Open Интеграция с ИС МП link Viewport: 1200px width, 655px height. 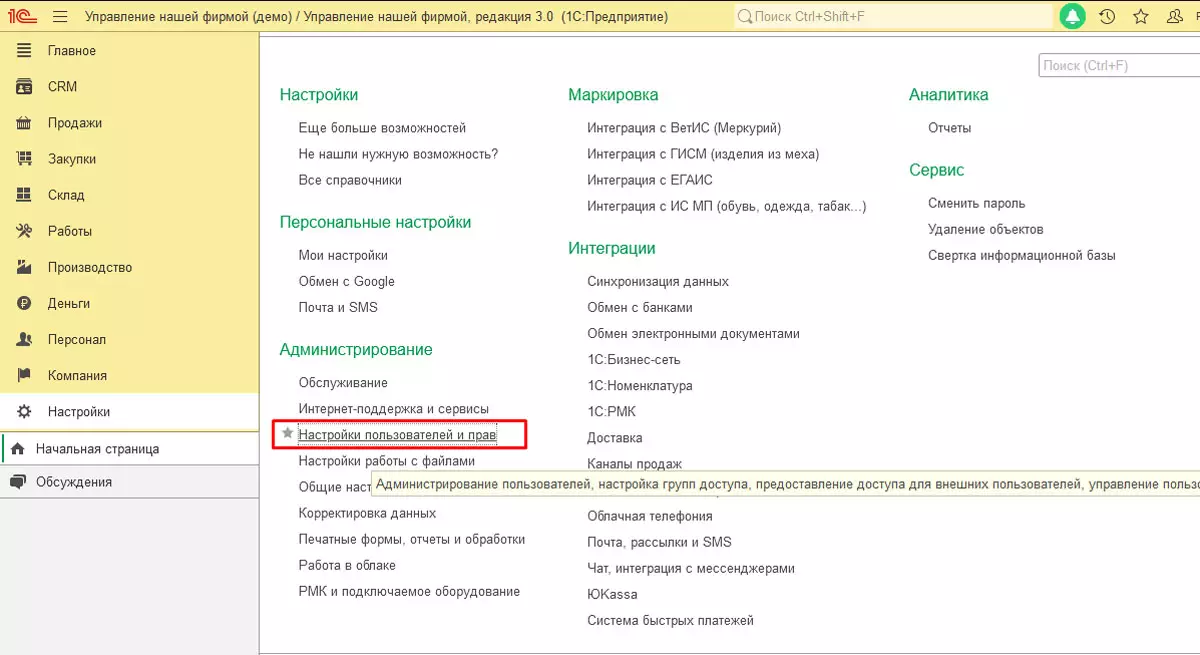pyautogui.click(x=727, y=206)
